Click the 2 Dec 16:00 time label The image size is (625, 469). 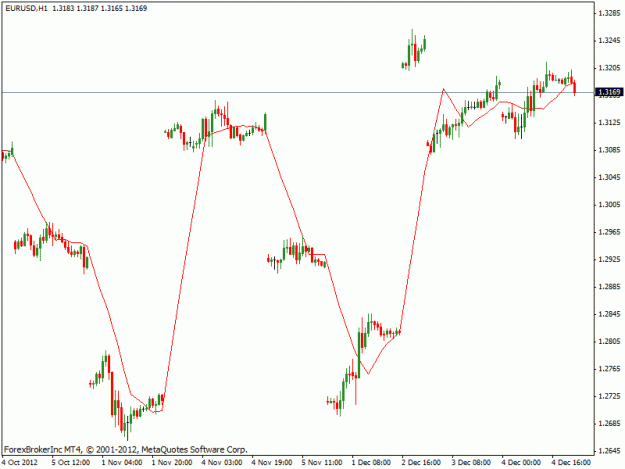tap(421, 463)
